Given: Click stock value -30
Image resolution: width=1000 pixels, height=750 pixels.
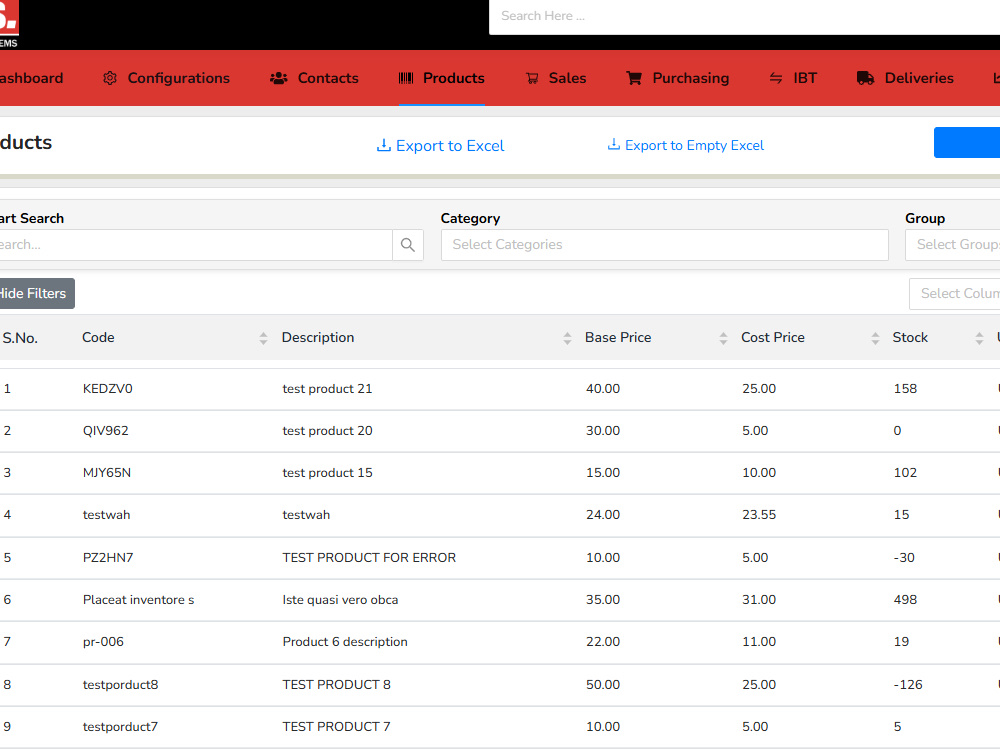Looking at the screenshot, I should [x=904, y=557].
